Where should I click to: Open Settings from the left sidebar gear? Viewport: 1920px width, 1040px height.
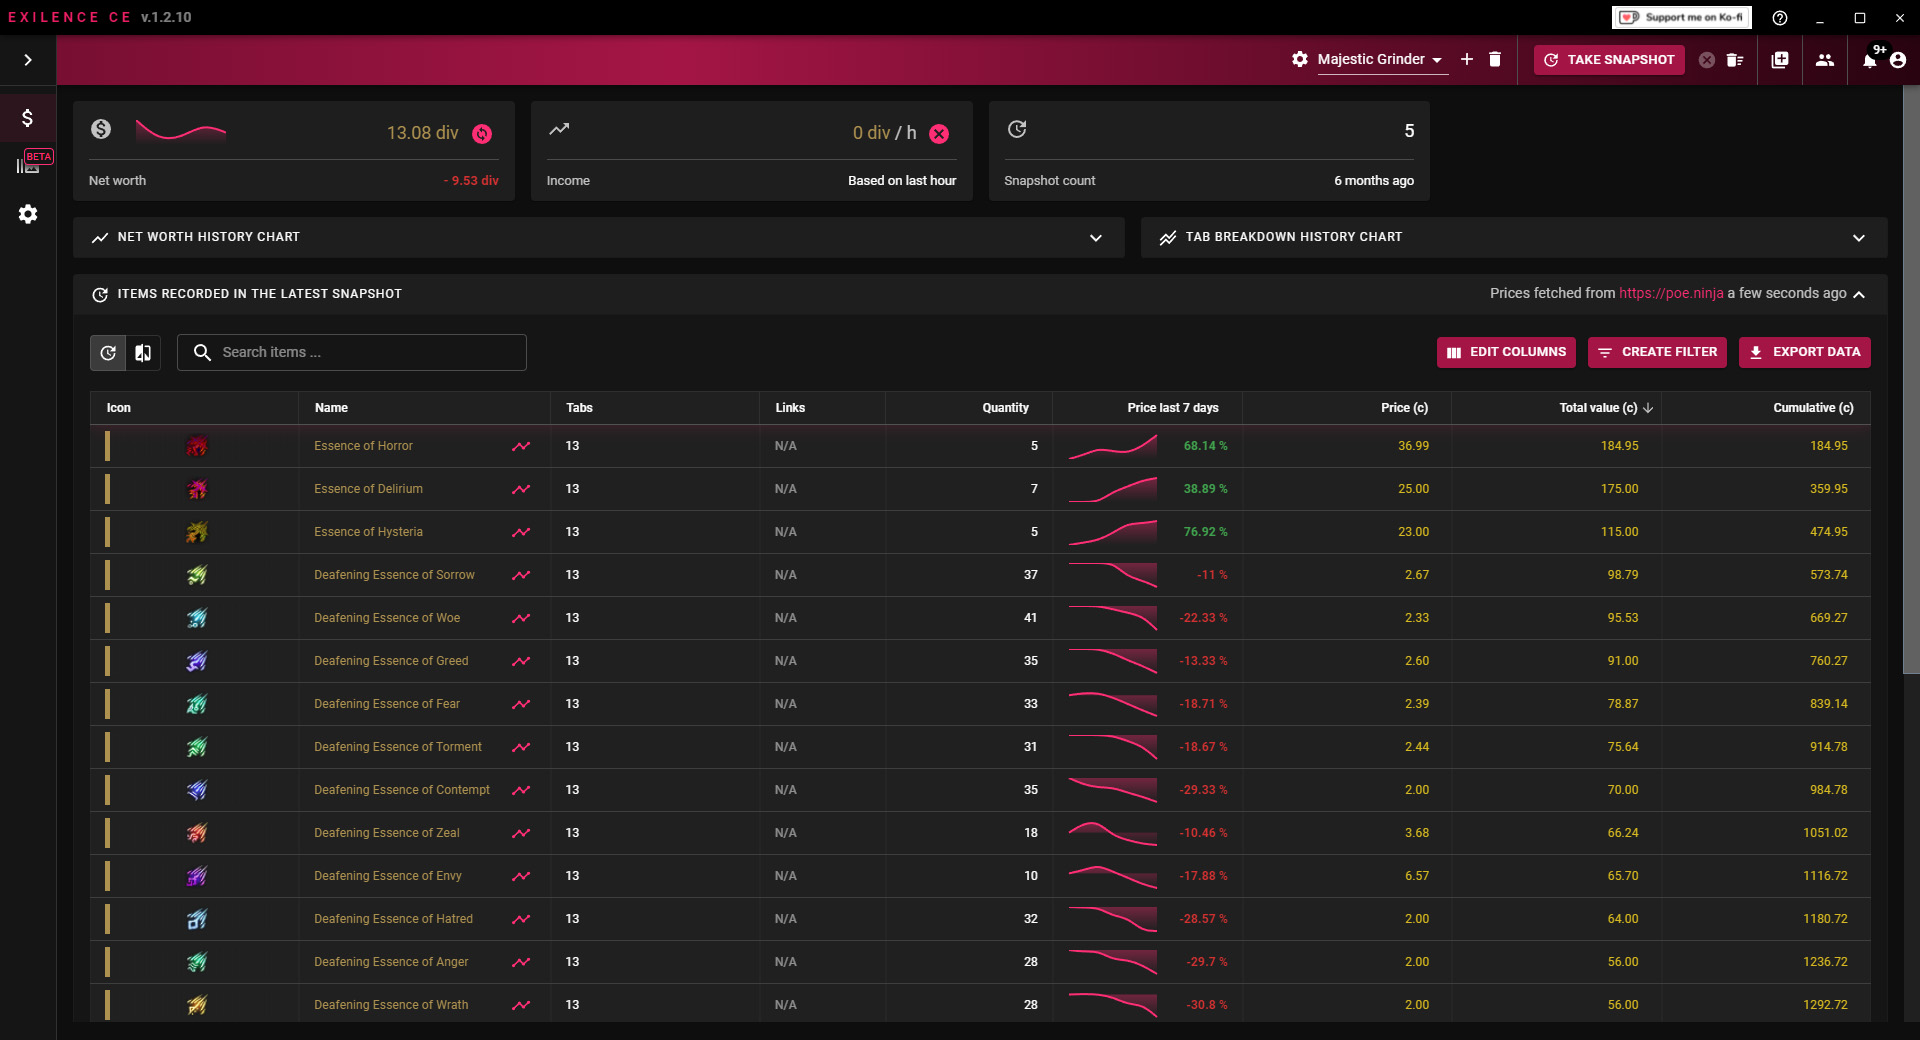(28, 214)
